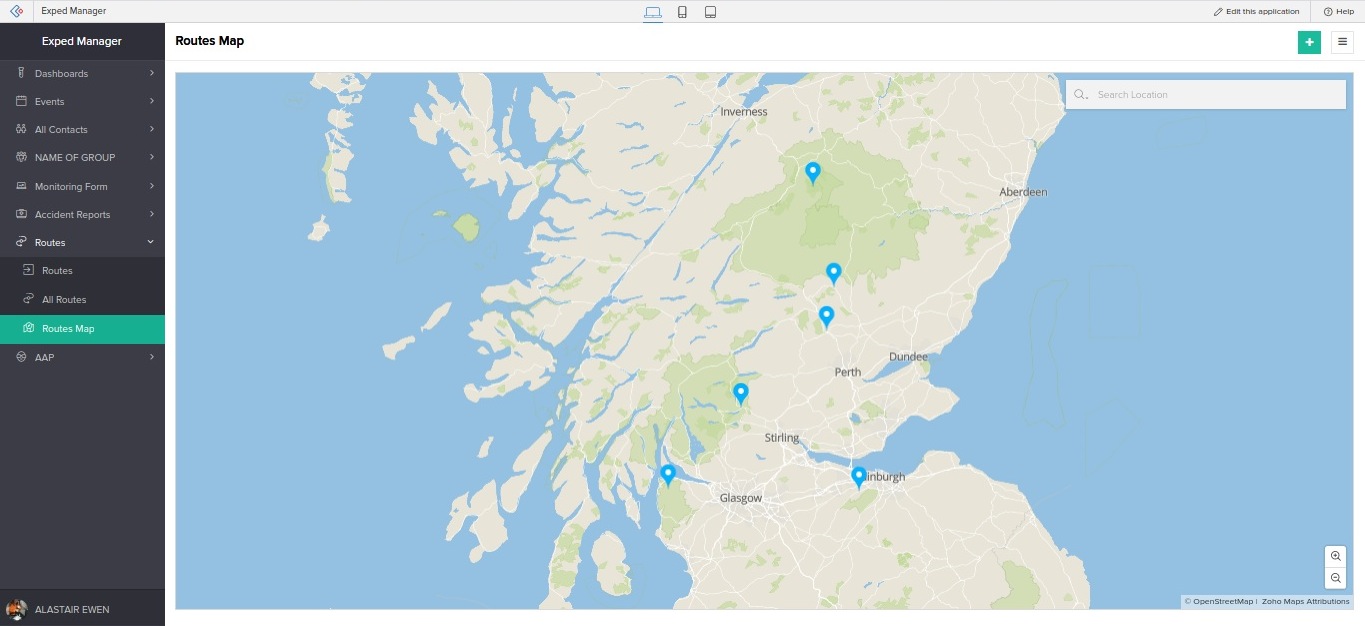Click Edit this application
1365x626 pixels.
1256,12
